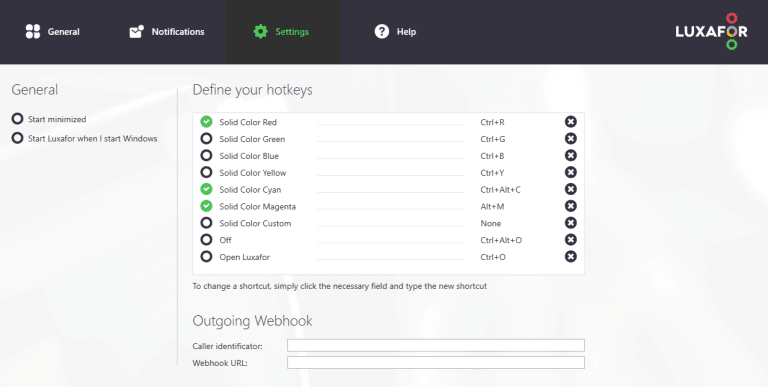Open the General tab
This screenshot has width=768, height=387.
tap(52, 32)
